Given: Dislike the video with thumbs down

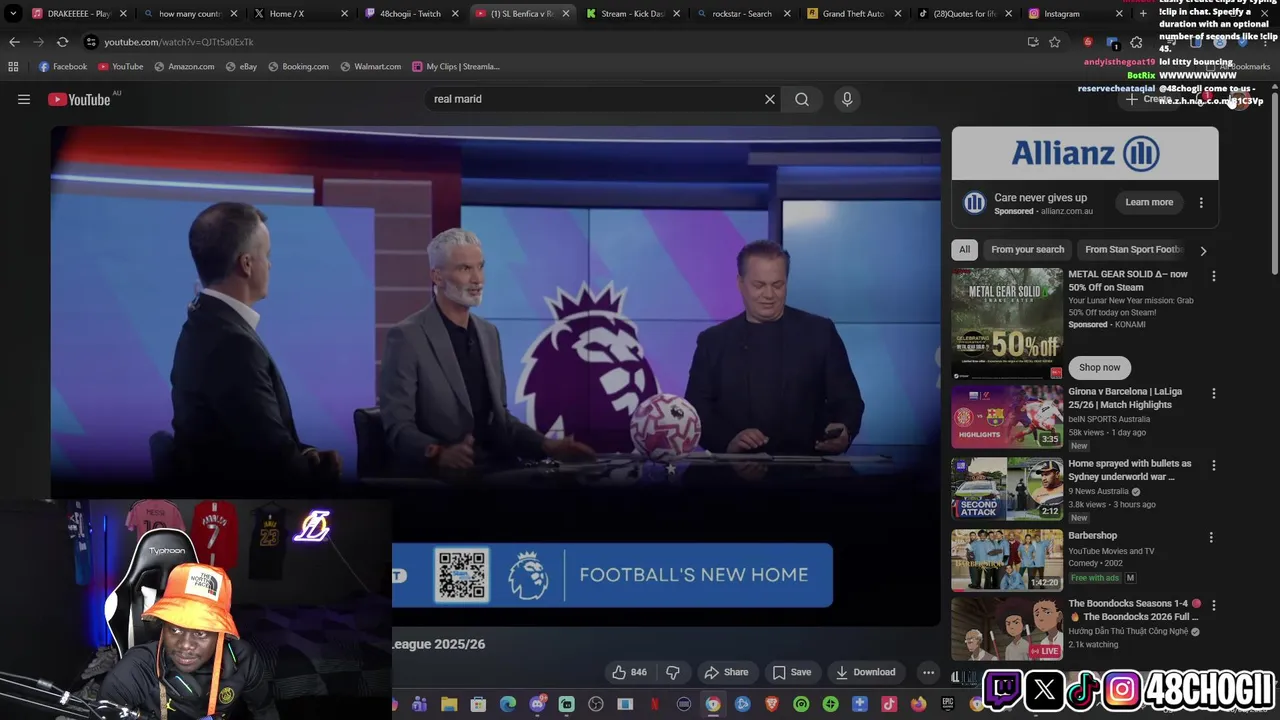Looking at the screenshot, I should click(673, 672).
